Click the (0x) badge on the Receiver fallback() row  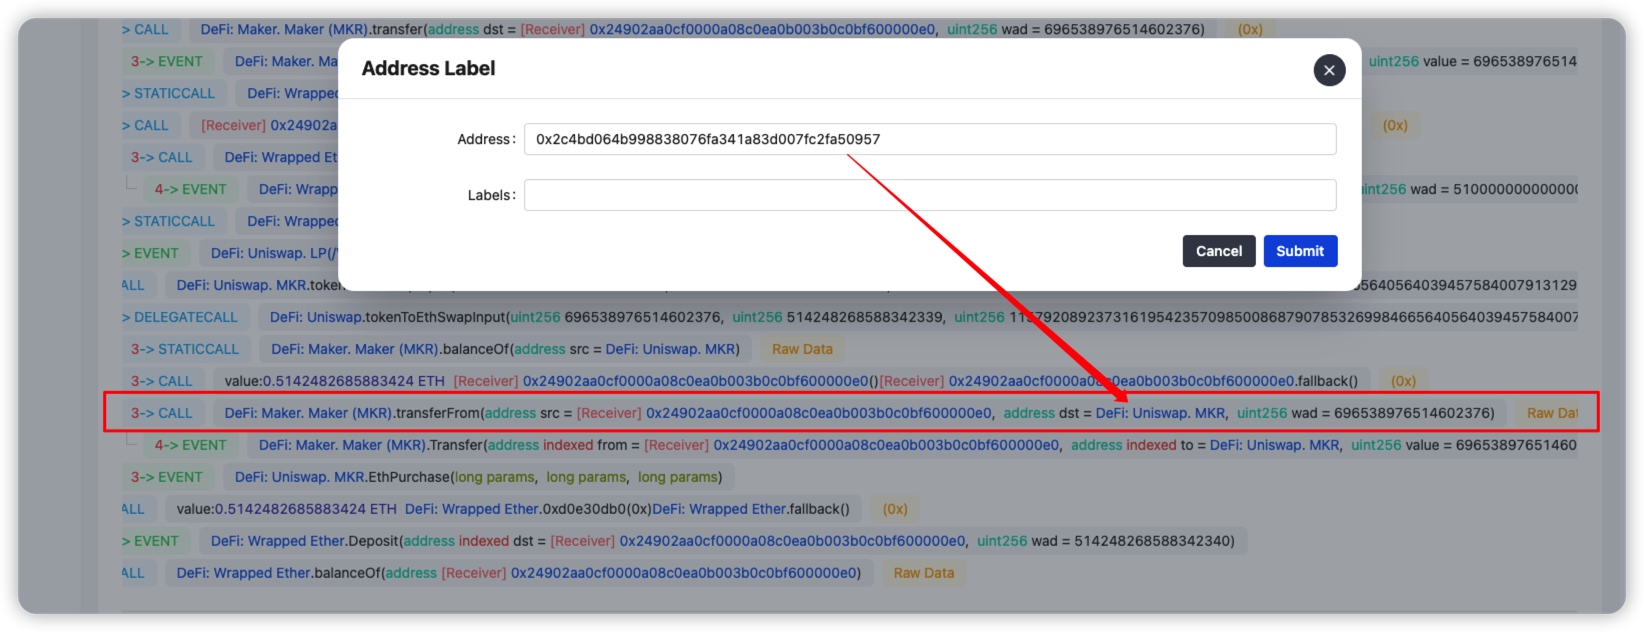tap(1403, 381)
